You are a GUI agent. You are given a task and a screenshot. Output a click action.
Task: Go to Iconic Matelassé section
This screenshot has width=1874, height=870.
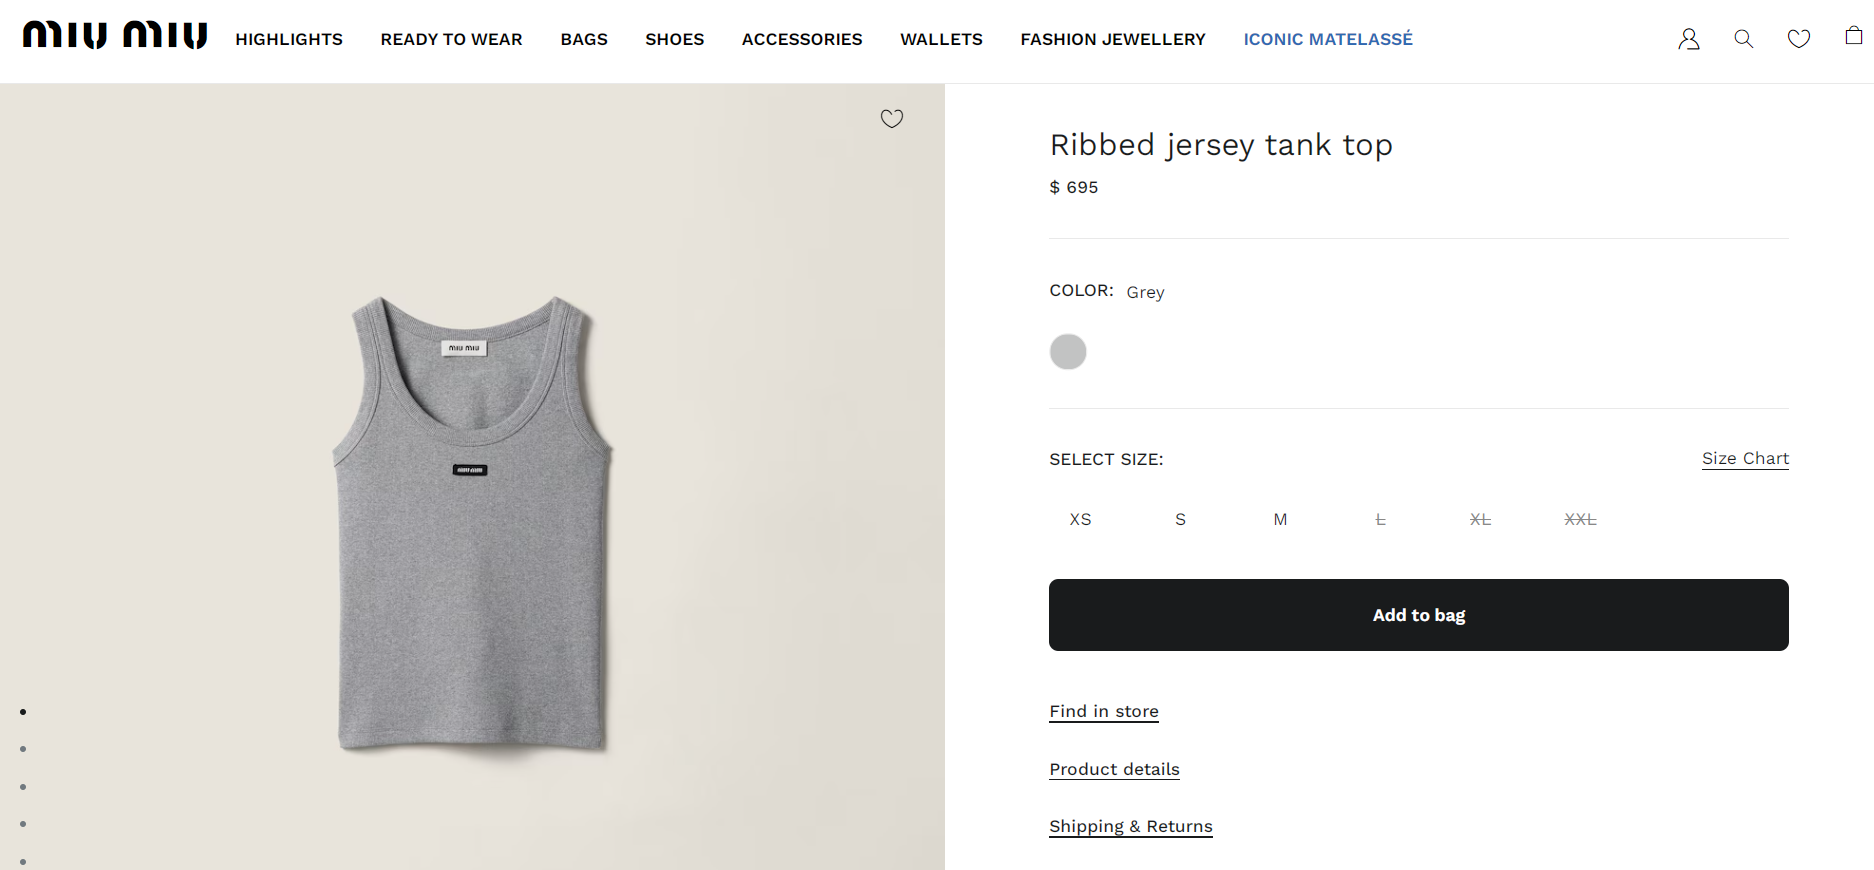coord(1327,39)
